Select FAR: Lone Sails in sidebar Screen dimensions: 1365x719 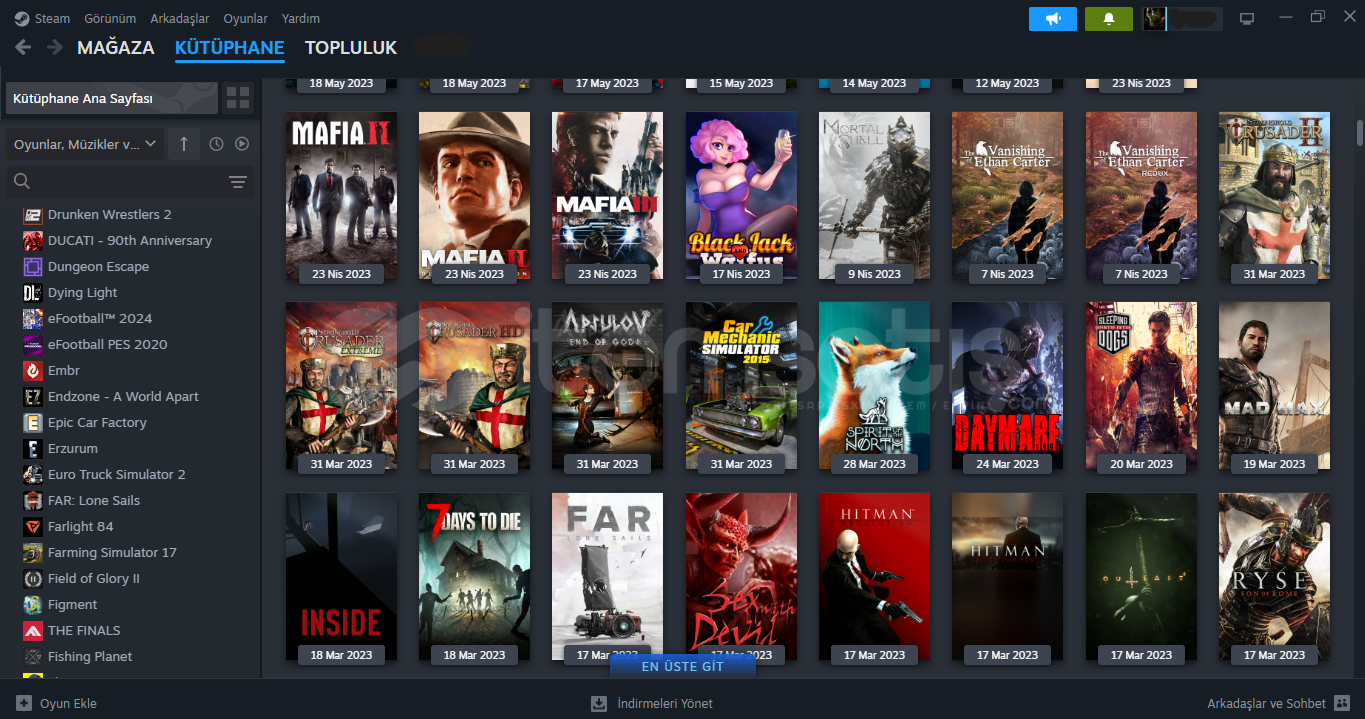(94, 500)
